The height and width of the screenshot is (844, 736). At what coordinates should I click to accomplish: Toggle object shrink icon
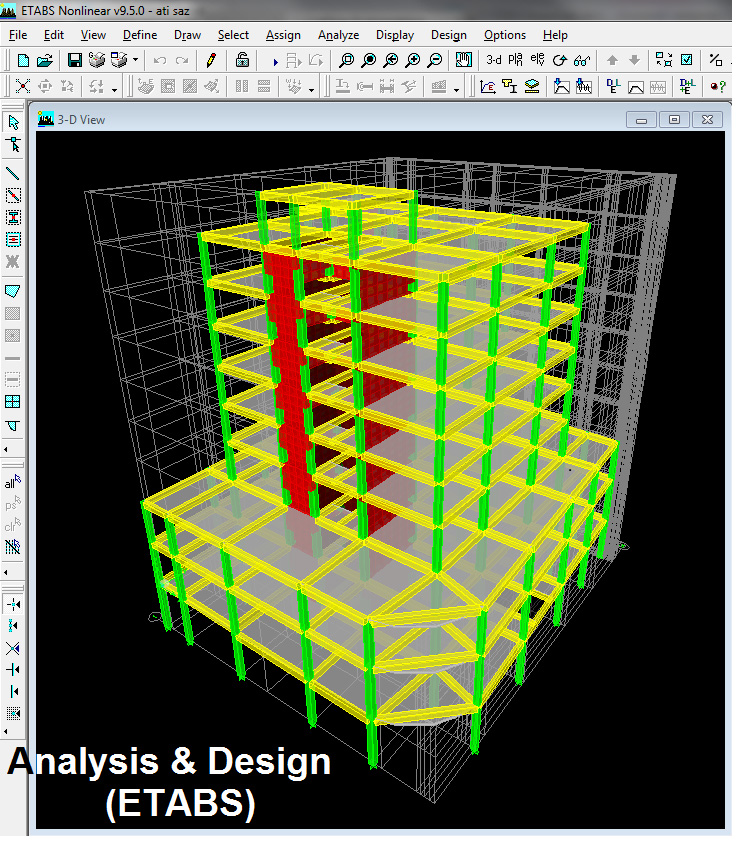click(x=664, y=60)
